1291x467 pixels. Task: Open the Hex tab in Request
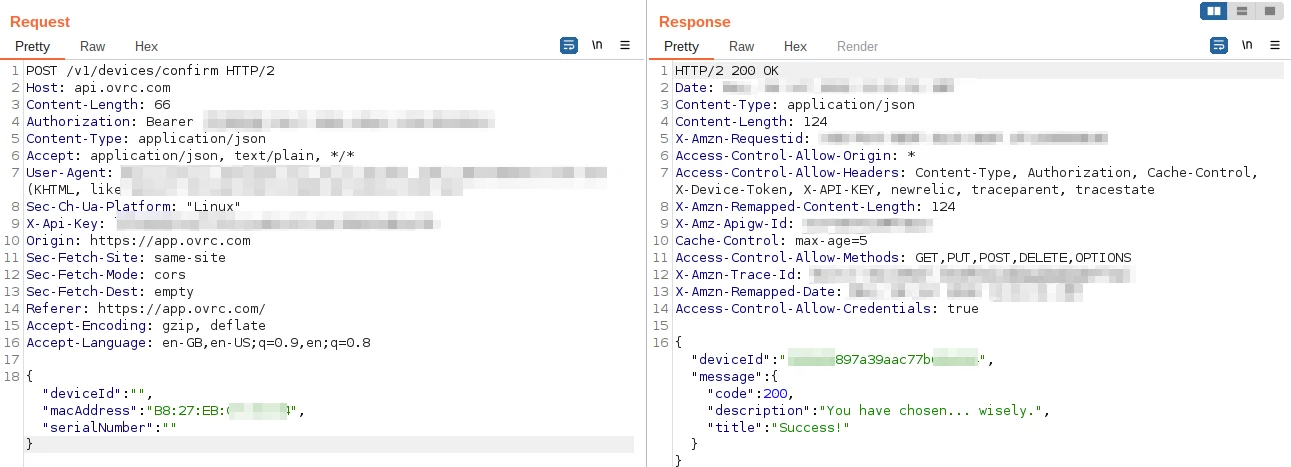coord(146,46)
